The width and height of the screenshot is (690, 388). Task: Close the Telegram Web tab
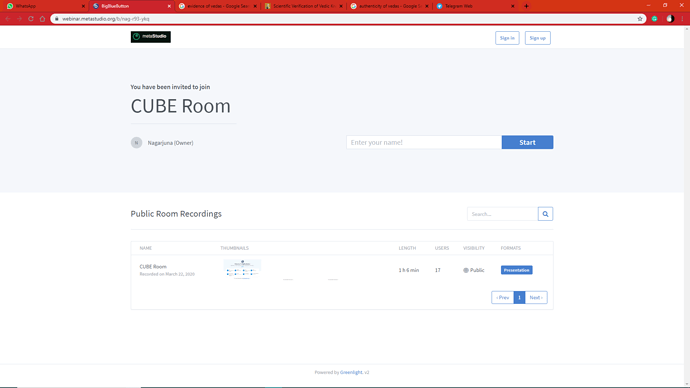[512, 6]
